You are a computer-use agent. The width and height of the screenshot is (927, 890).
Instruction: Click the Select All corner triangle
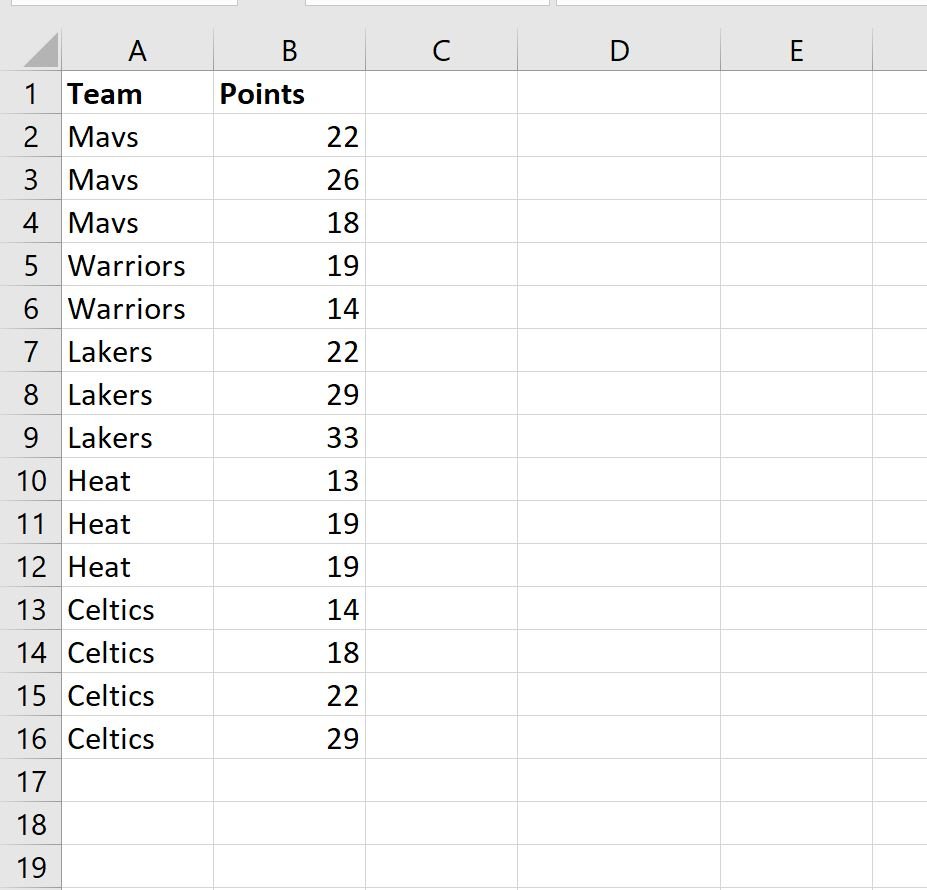(x=40, y=51)
